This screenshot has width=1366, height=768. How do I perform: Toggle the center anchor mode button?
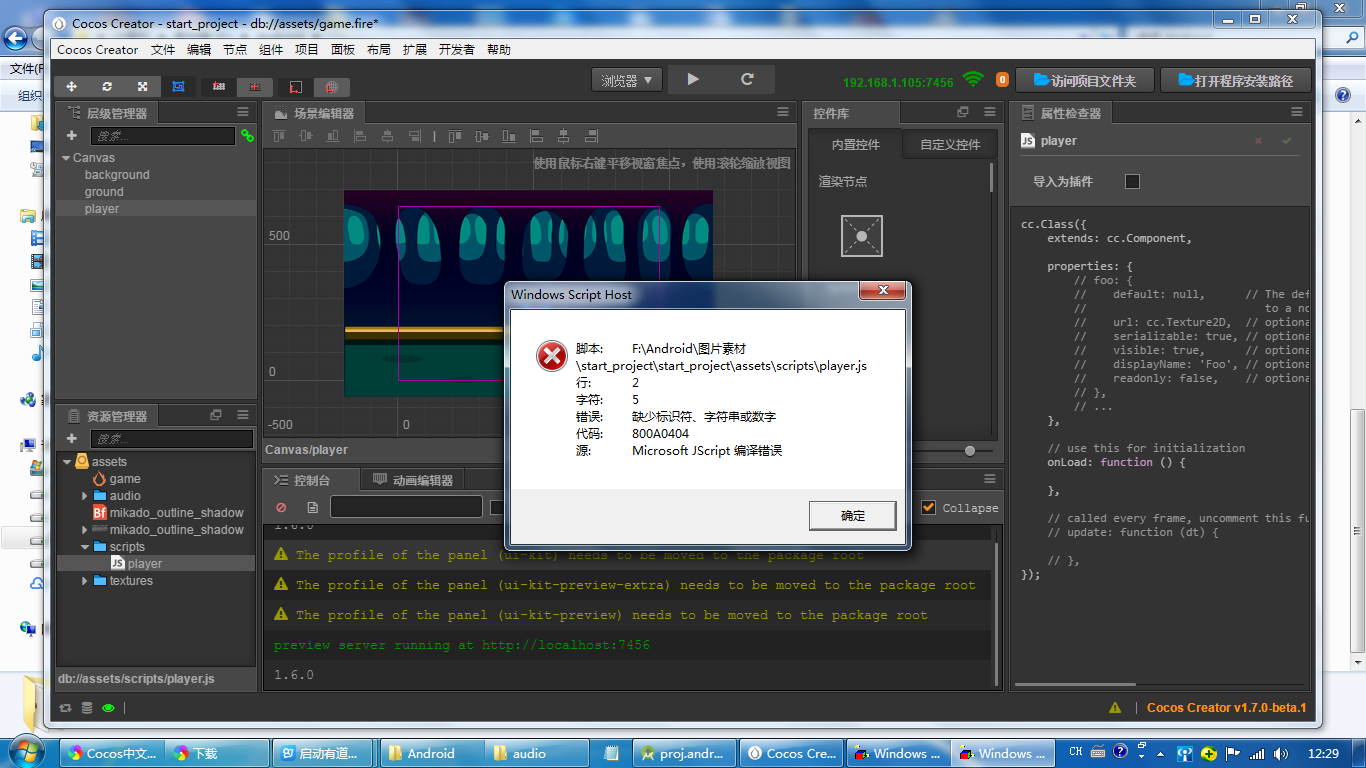(255, 87)
